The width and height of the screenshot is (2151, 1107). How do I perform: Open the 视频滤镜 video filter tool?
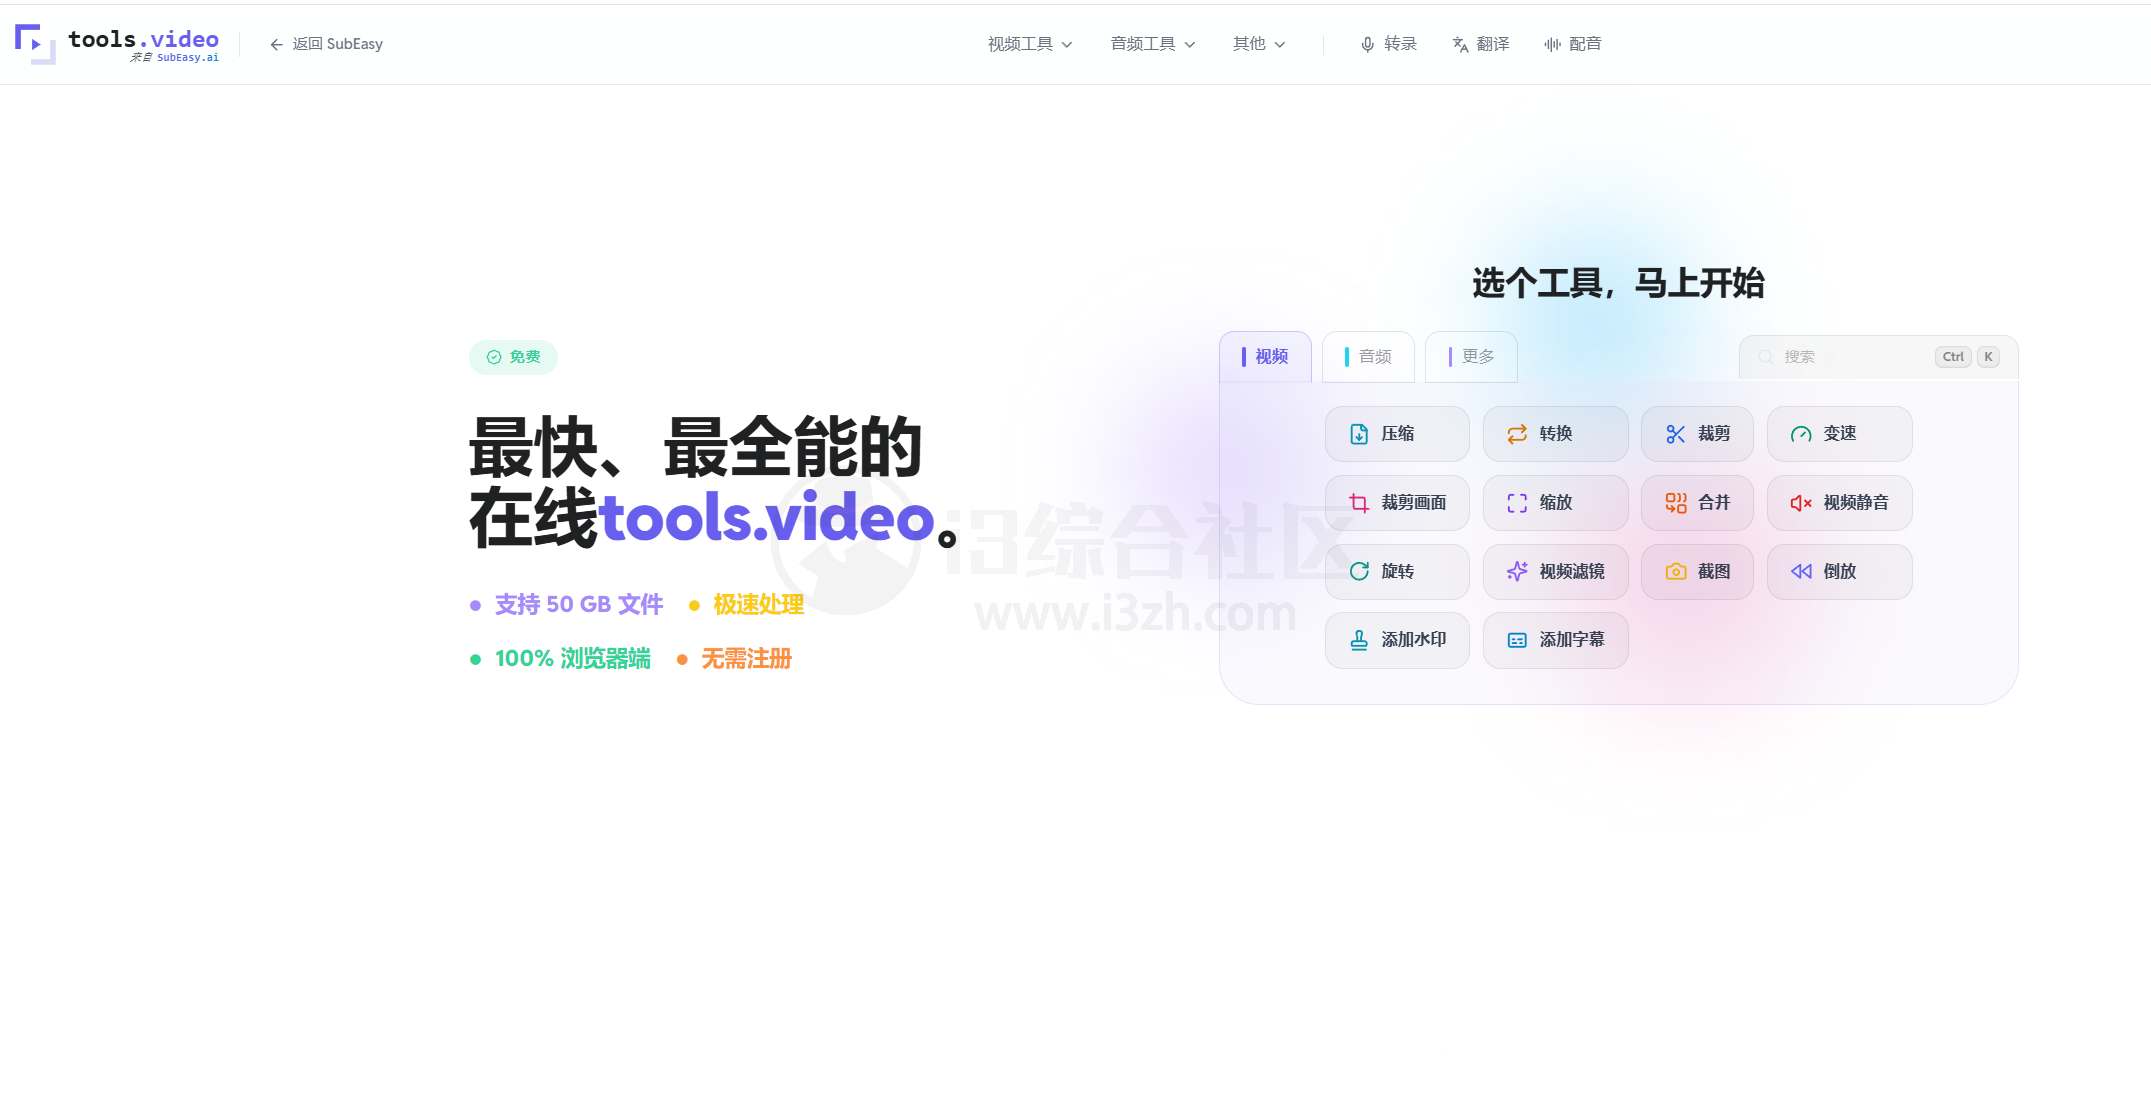tap(1555, 571)
